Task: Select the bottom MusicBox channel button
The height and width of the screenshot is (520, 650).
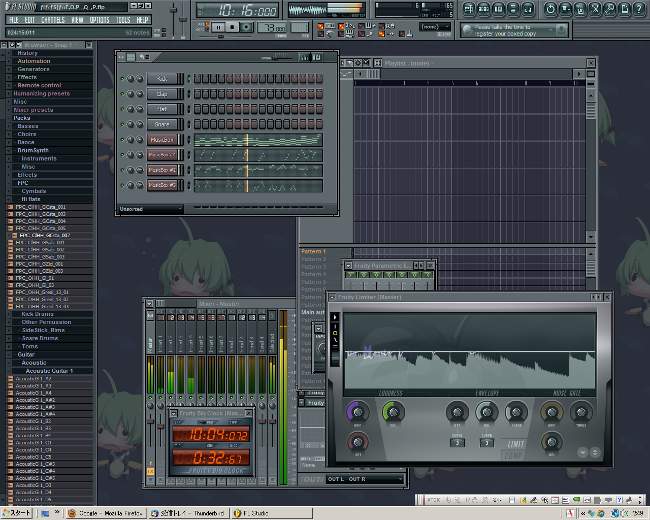Action: pos(162,185)
